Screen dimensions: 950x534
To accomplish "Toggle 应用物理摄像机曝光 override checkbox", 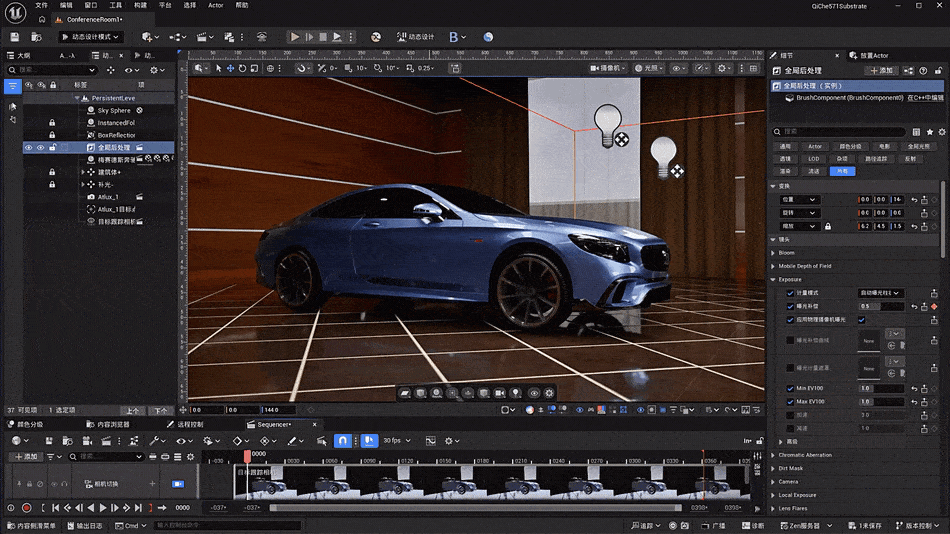I will pos(790,319).
